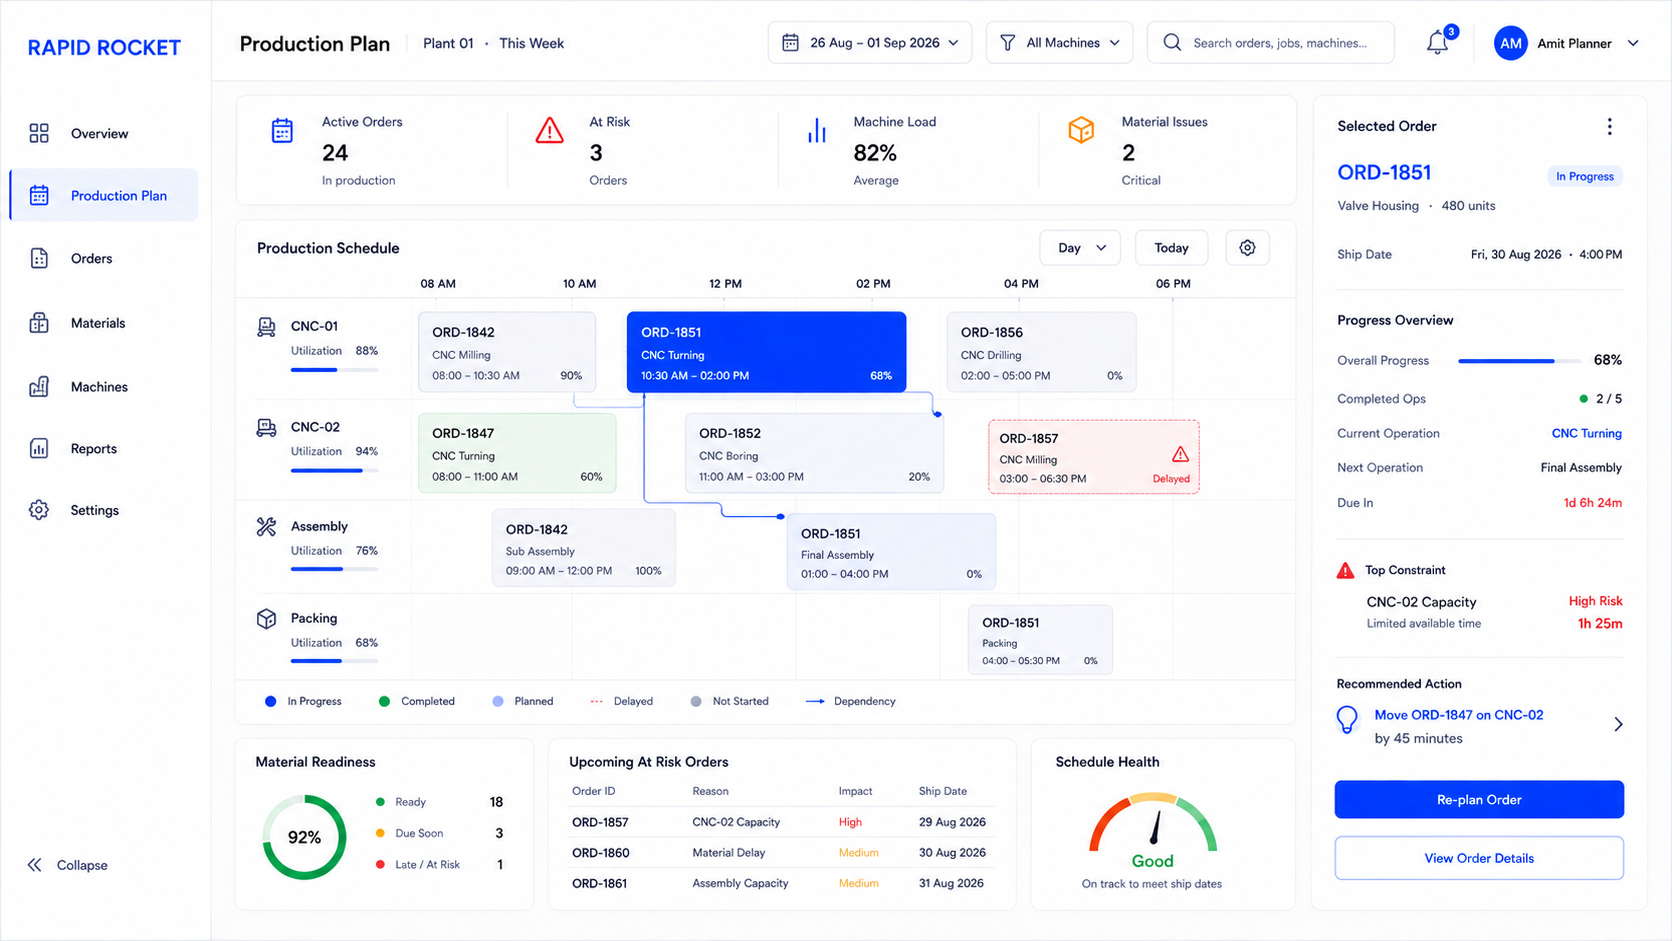Click the ORD-1851 order link
This screenshot has height=941, width=1672.
(1384, 172)
